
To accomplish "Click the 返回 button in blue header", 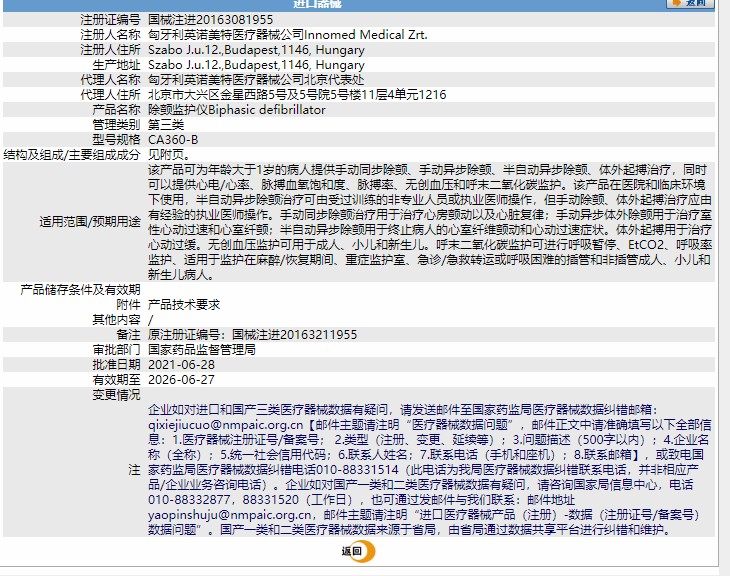I will [x=690, y=3].
